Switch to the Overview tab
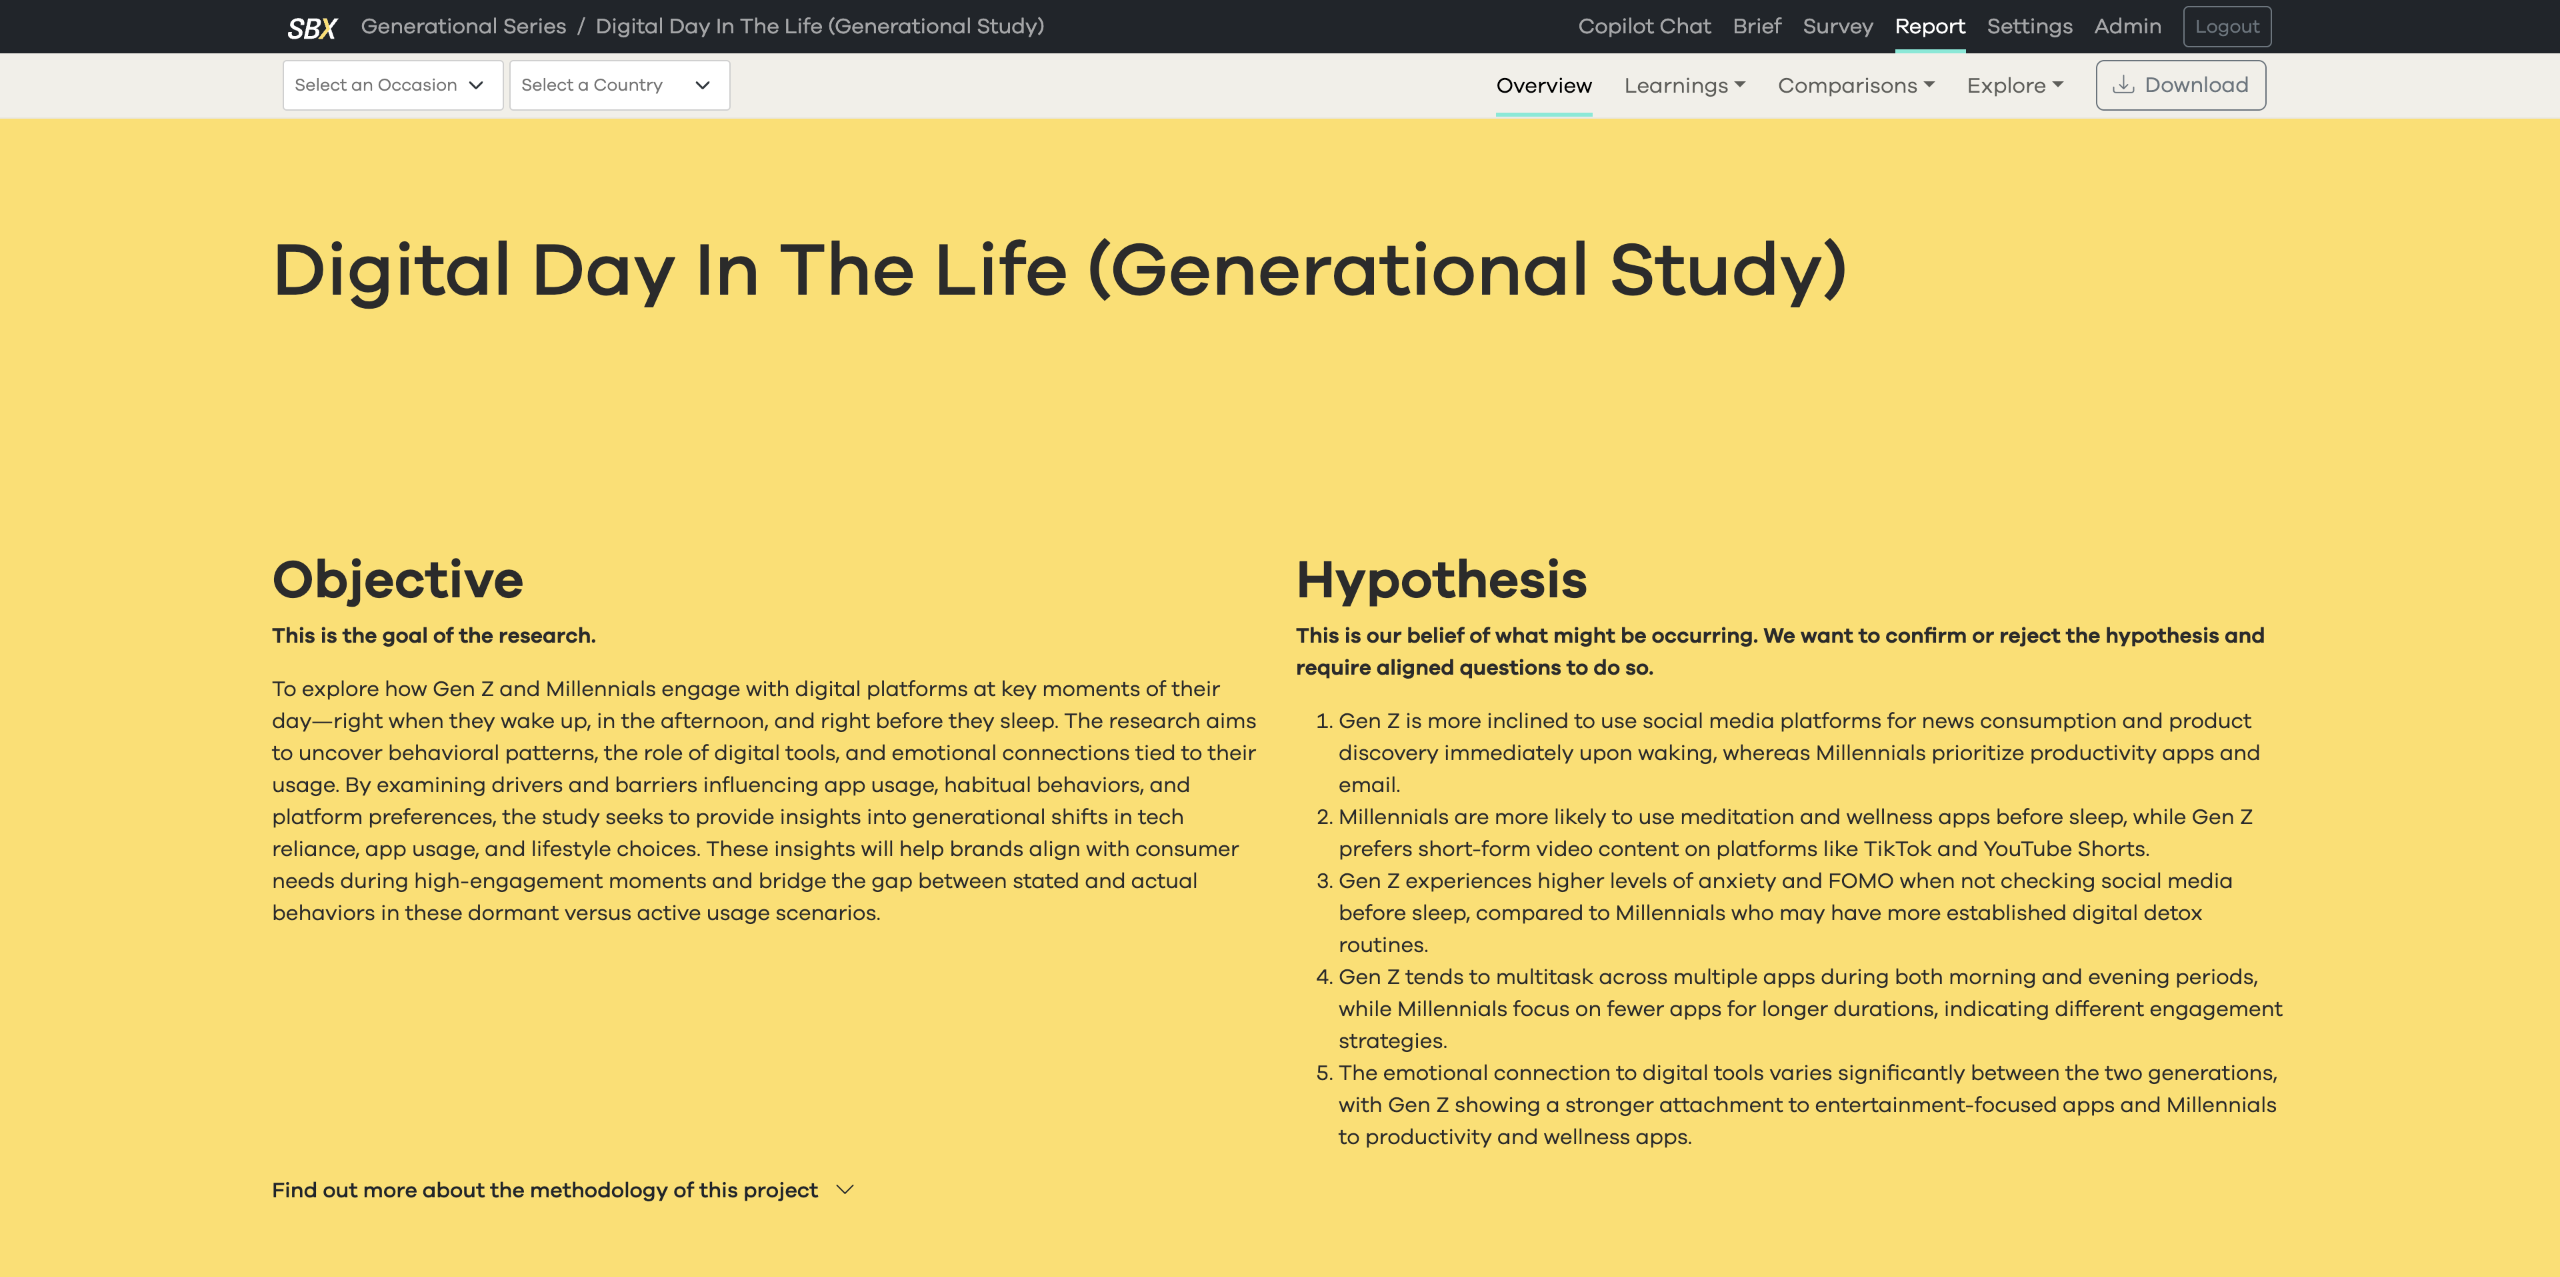The width and height of the screenshot is (2560, 1277). click(1543, 86)
